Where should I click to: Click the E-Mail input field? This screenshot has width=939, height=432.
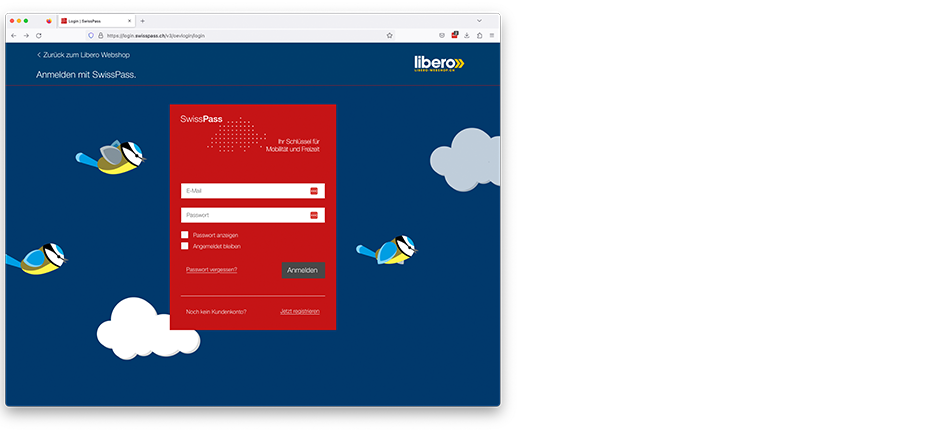tap(253, 191)
